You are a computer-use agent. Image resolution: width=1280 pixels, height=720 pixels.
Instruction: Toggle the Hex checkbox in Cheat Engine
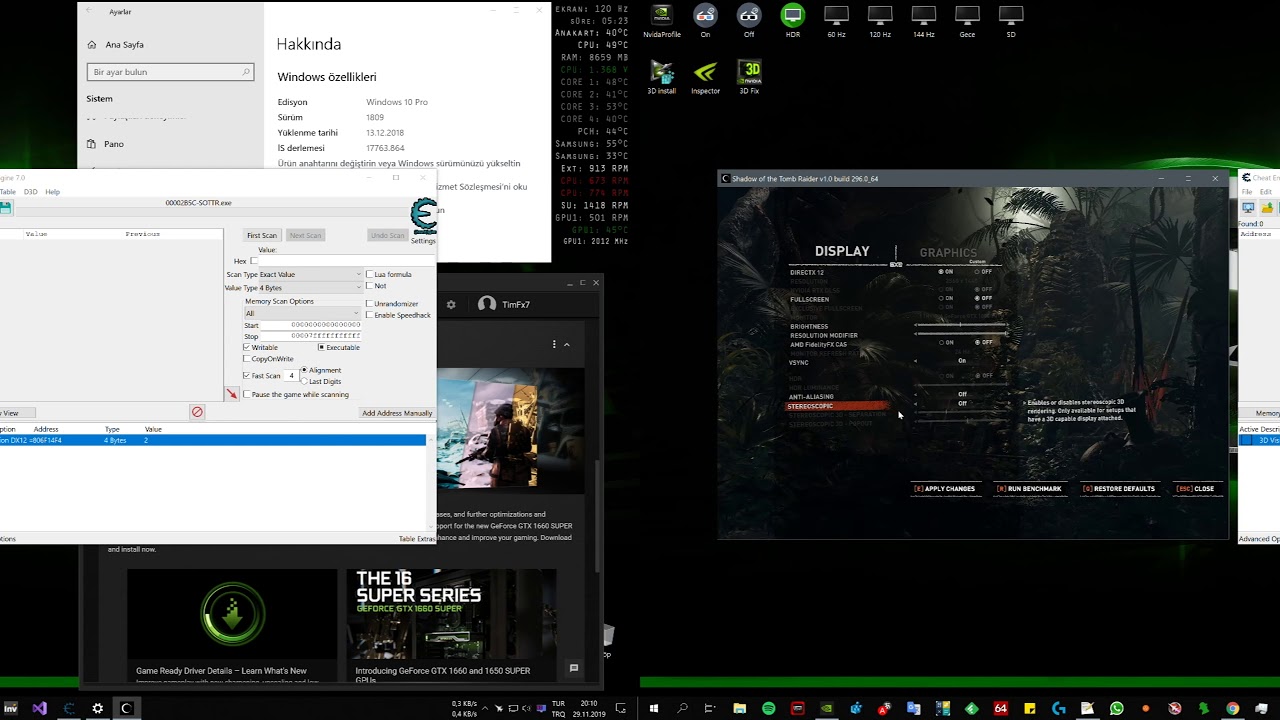(x=254, y=261)
